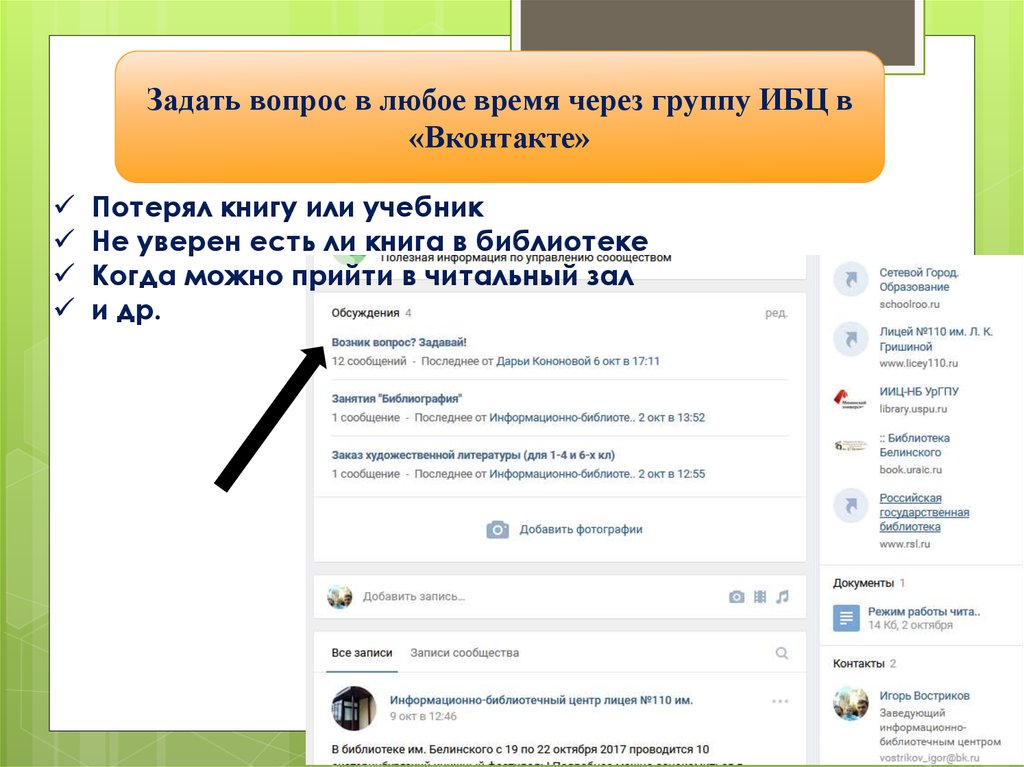Click the user avatar beside the post field
The image size is (1024, 767).
340,596
